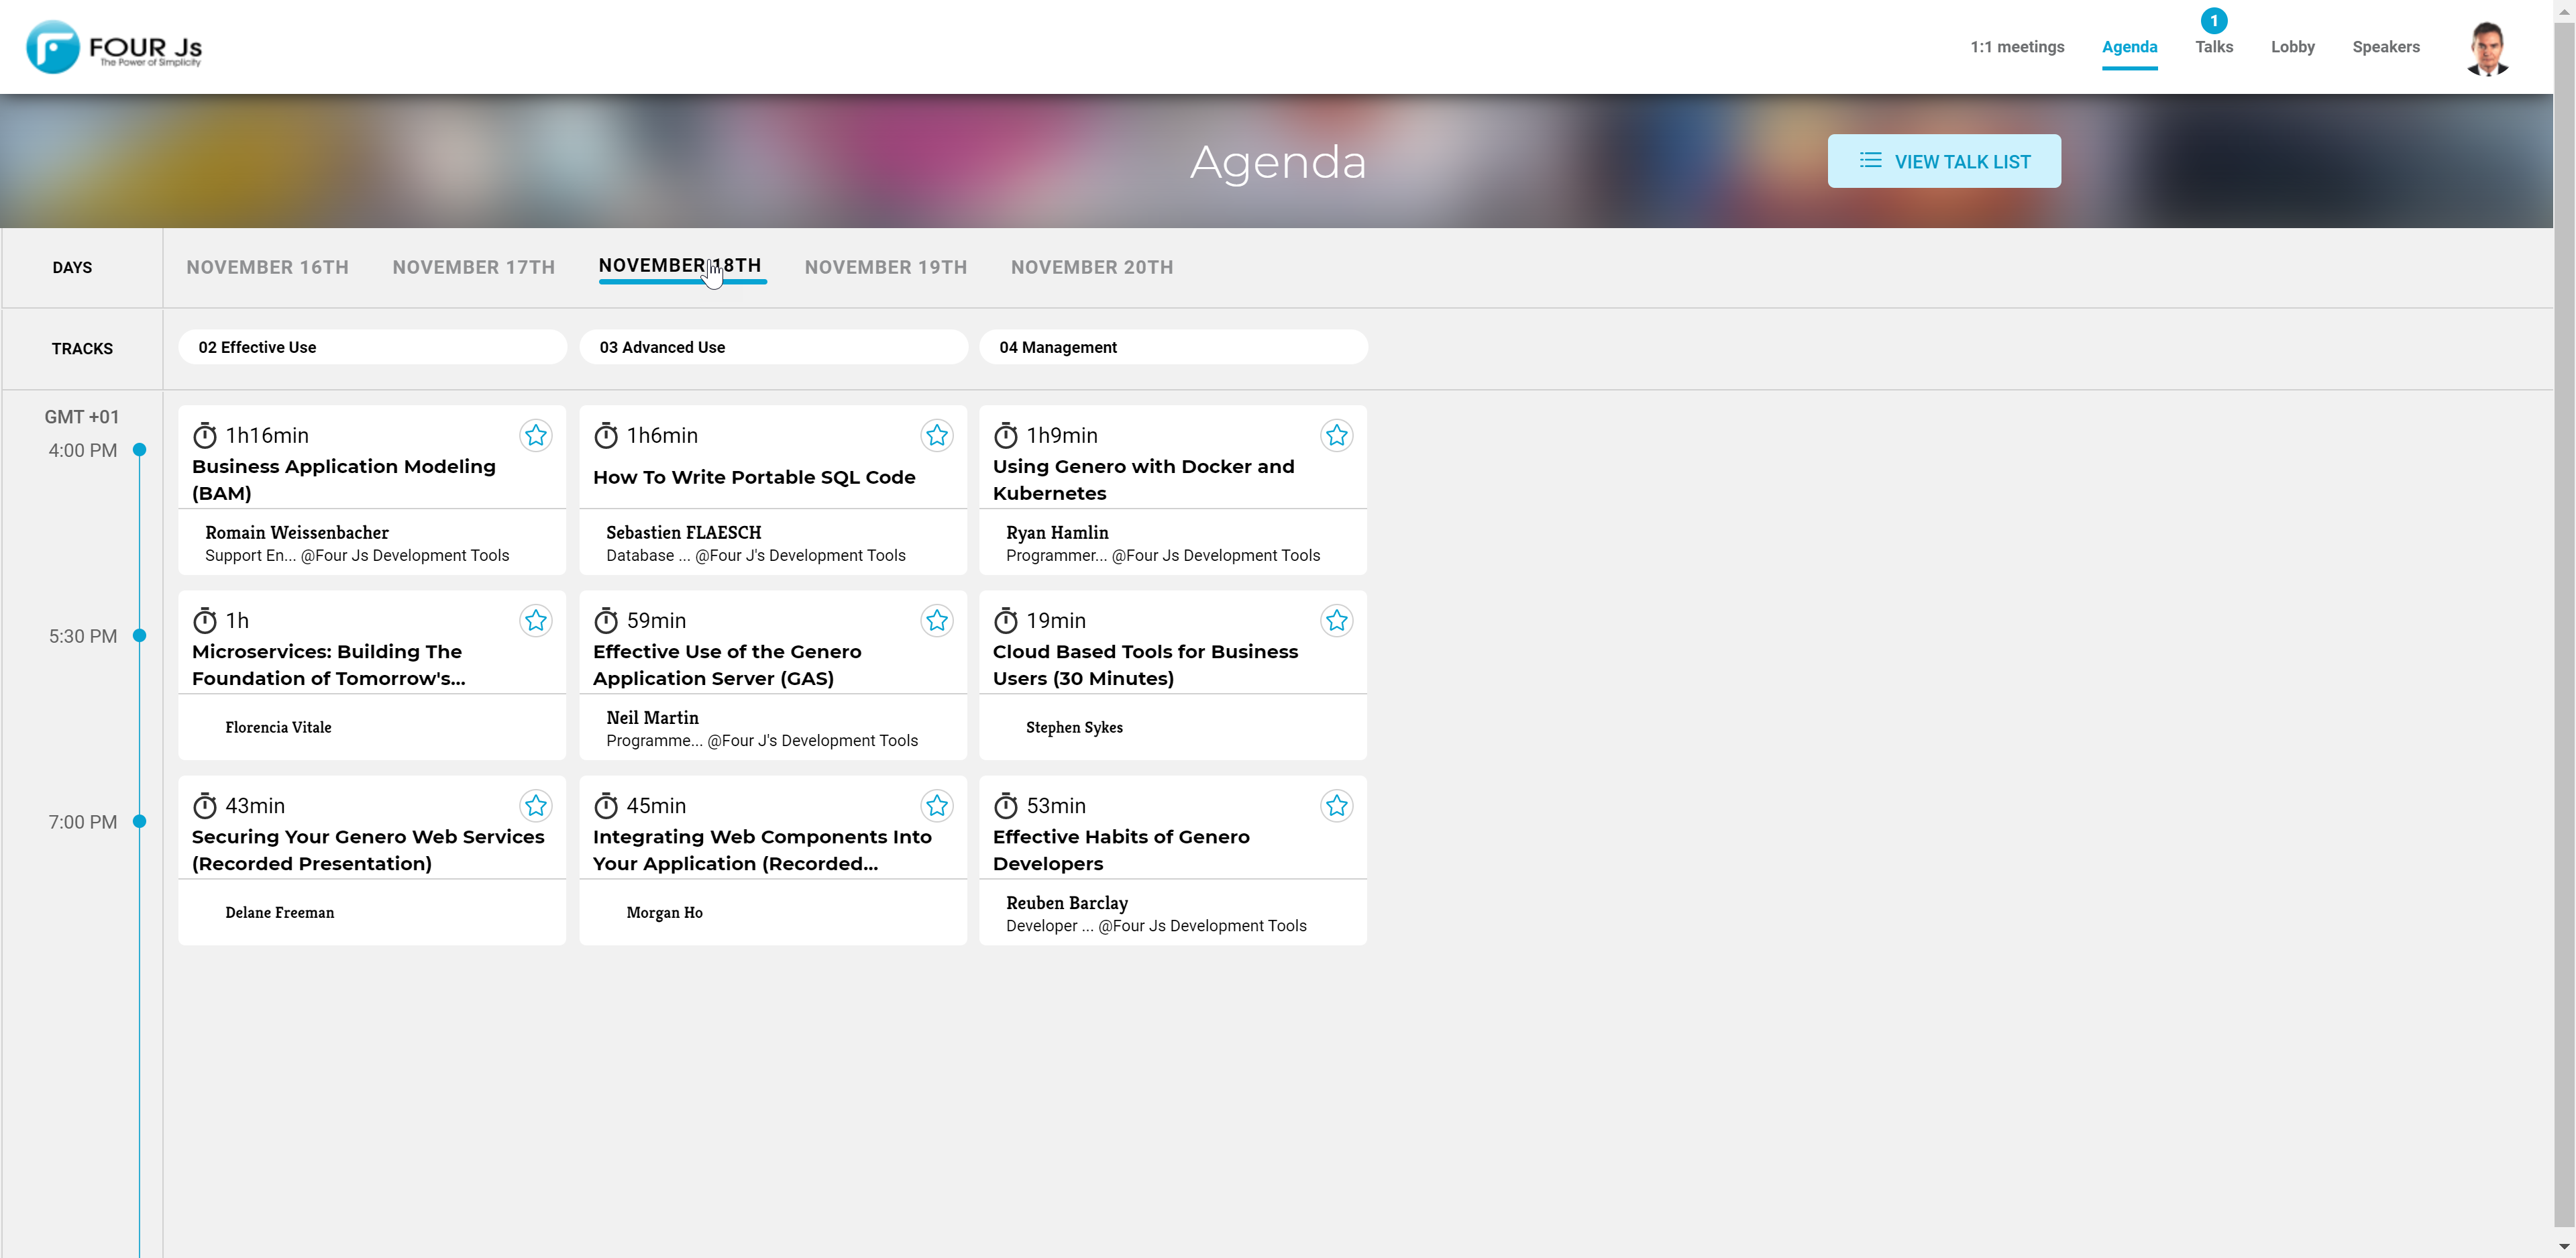The height and width of the screenshot is (1258, 2576).
Task: Open Microservices: Building The Foundation talk
Action: (329, 664)
